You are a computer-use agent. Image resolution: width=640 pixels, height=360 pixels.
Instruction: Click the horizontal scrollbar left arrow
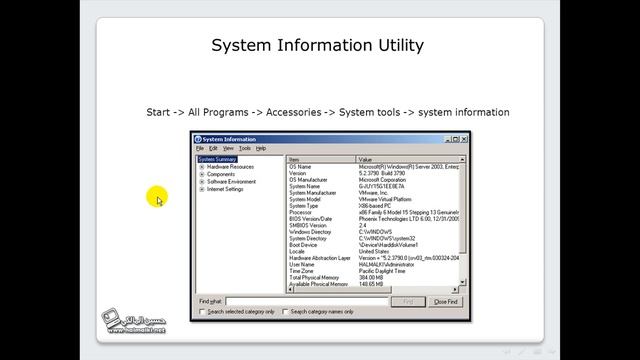pos(291,289)
